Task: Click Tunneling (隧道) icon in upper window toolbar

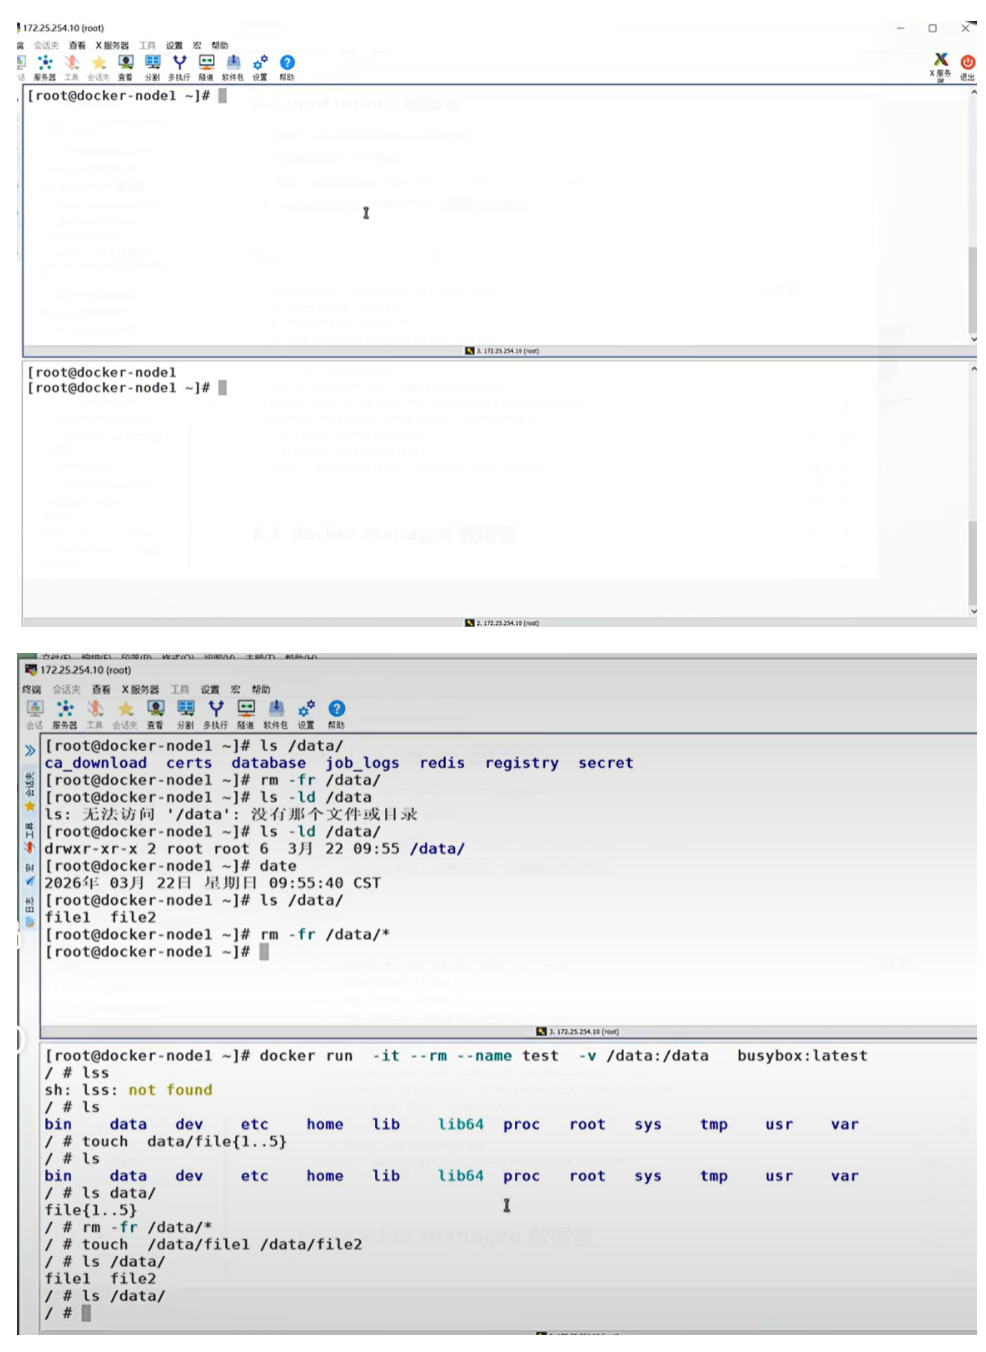Action: pyautogui.click(x=206, y=66)
